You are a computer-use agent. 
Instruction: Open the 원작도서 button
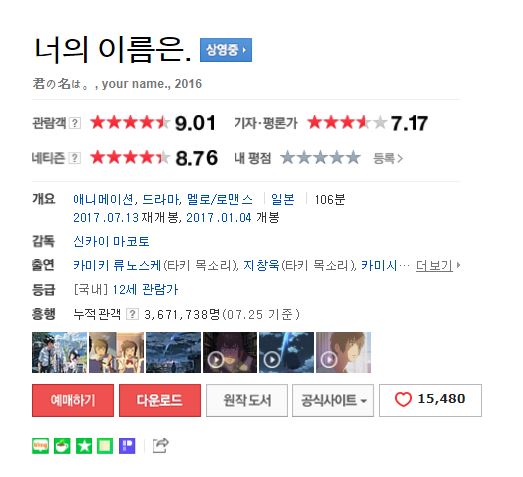[x=247, y=400]
